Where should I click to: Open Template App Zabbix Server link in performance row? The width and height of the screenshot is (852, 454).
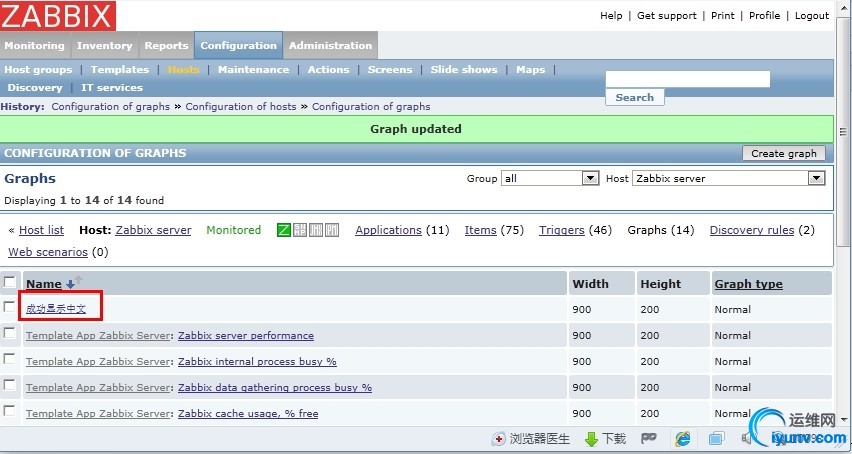[x=98, y=336]
